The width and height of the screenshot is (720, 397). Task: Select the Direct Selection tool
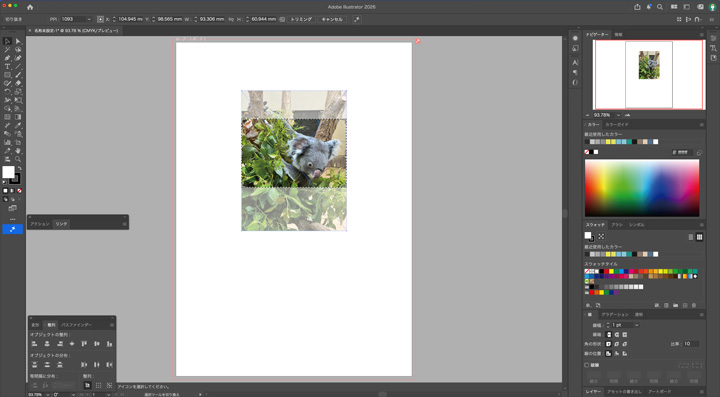(18, 41)
